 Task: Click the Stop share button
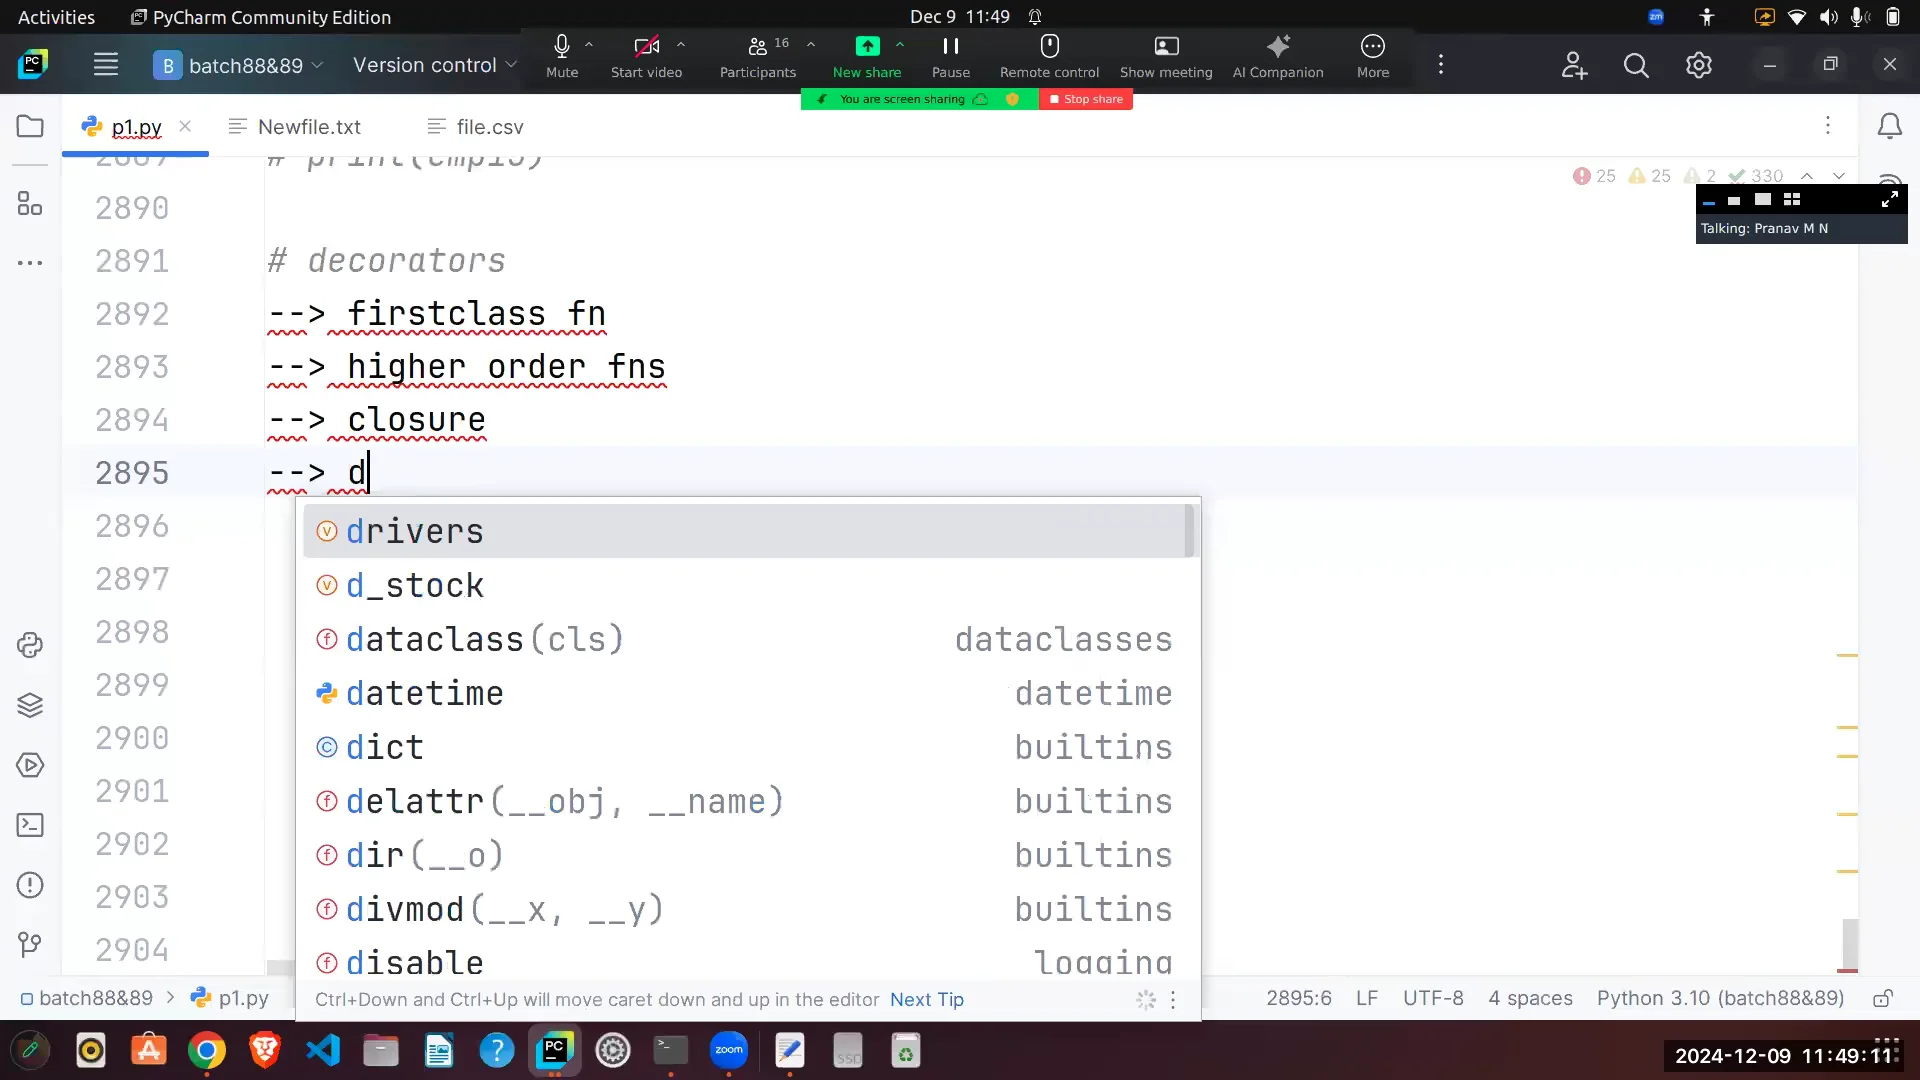tap(1086, 99)
